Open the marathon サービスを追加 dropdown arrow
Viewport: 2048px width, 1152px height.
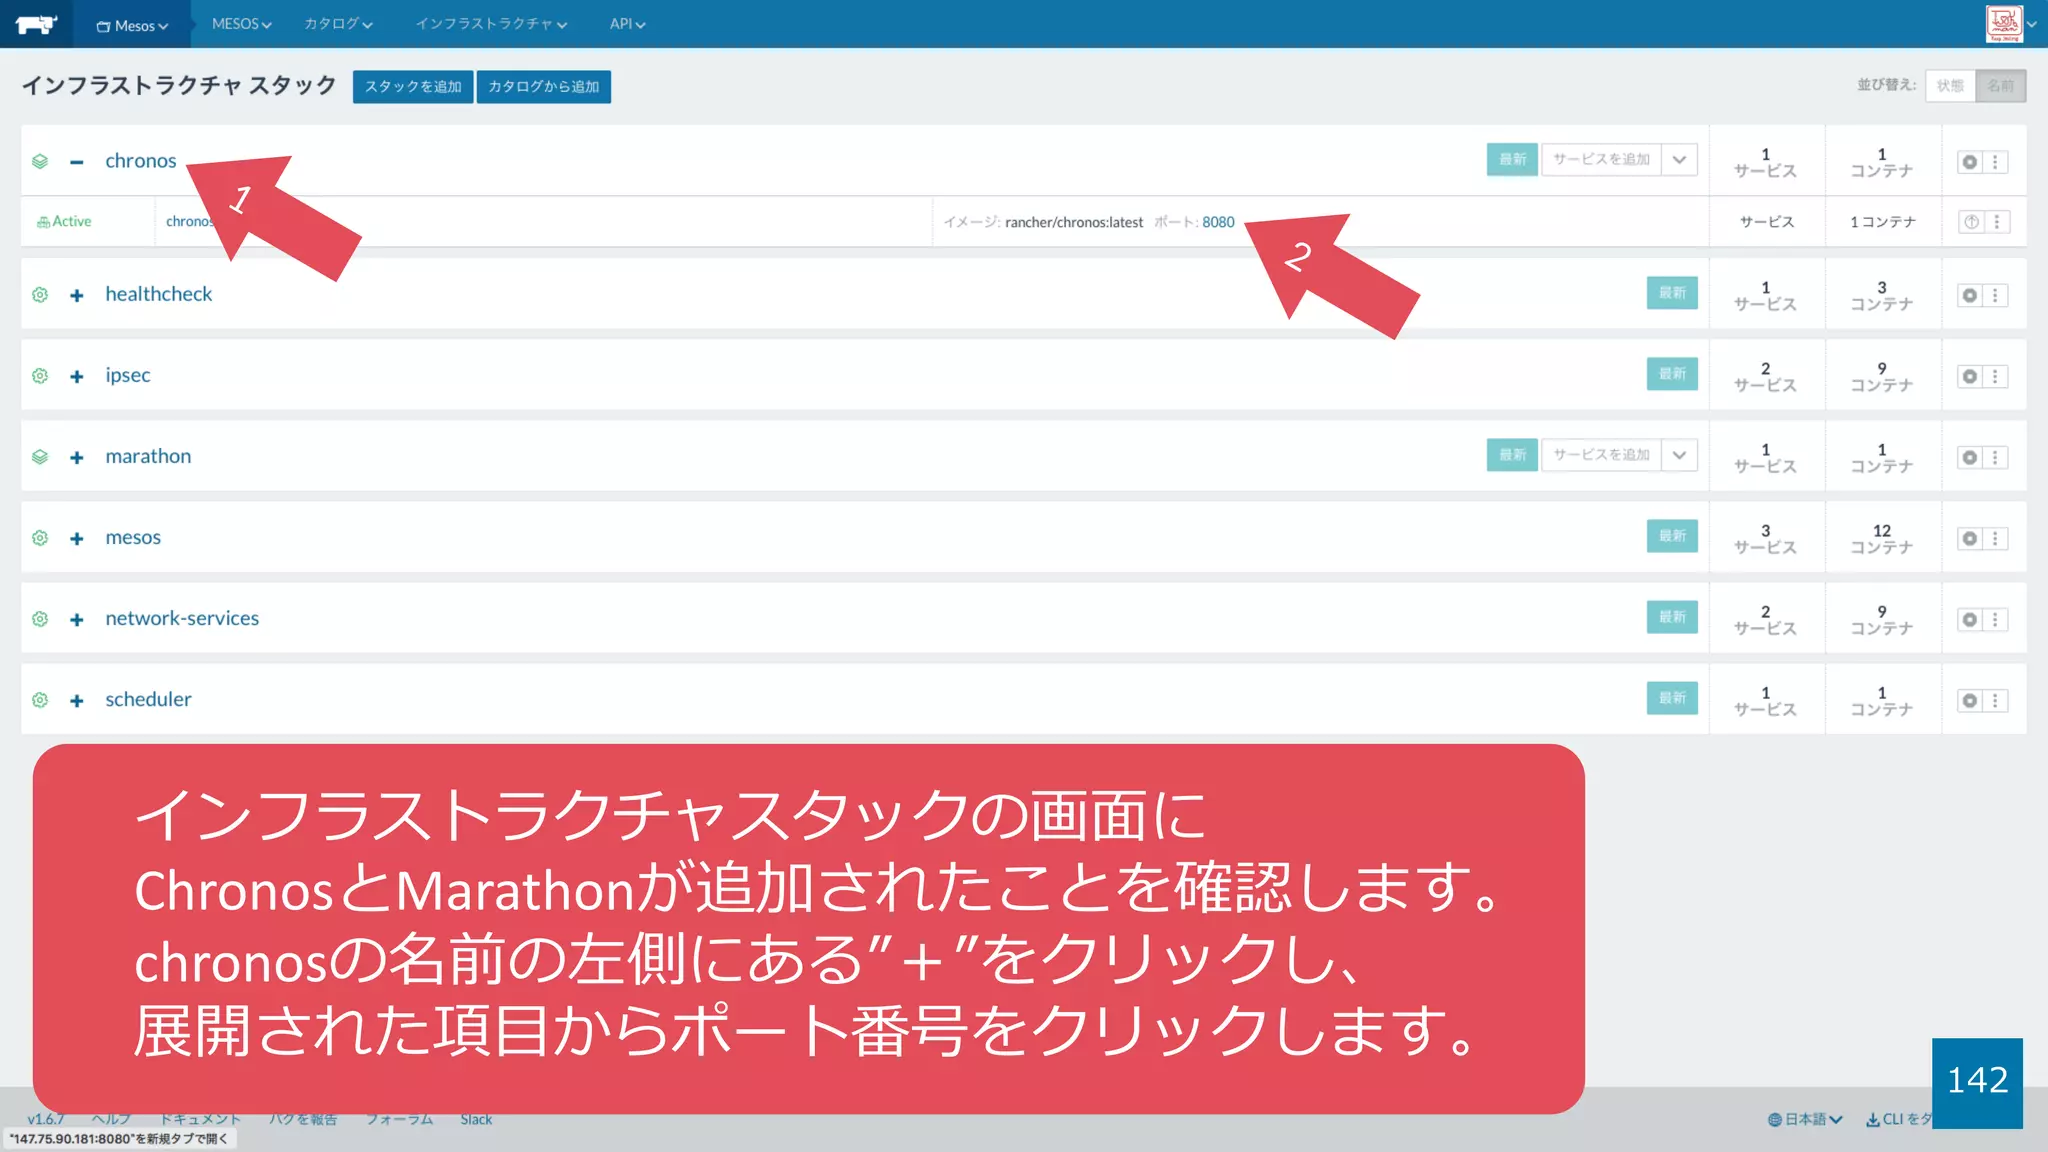click(1679, 455)
